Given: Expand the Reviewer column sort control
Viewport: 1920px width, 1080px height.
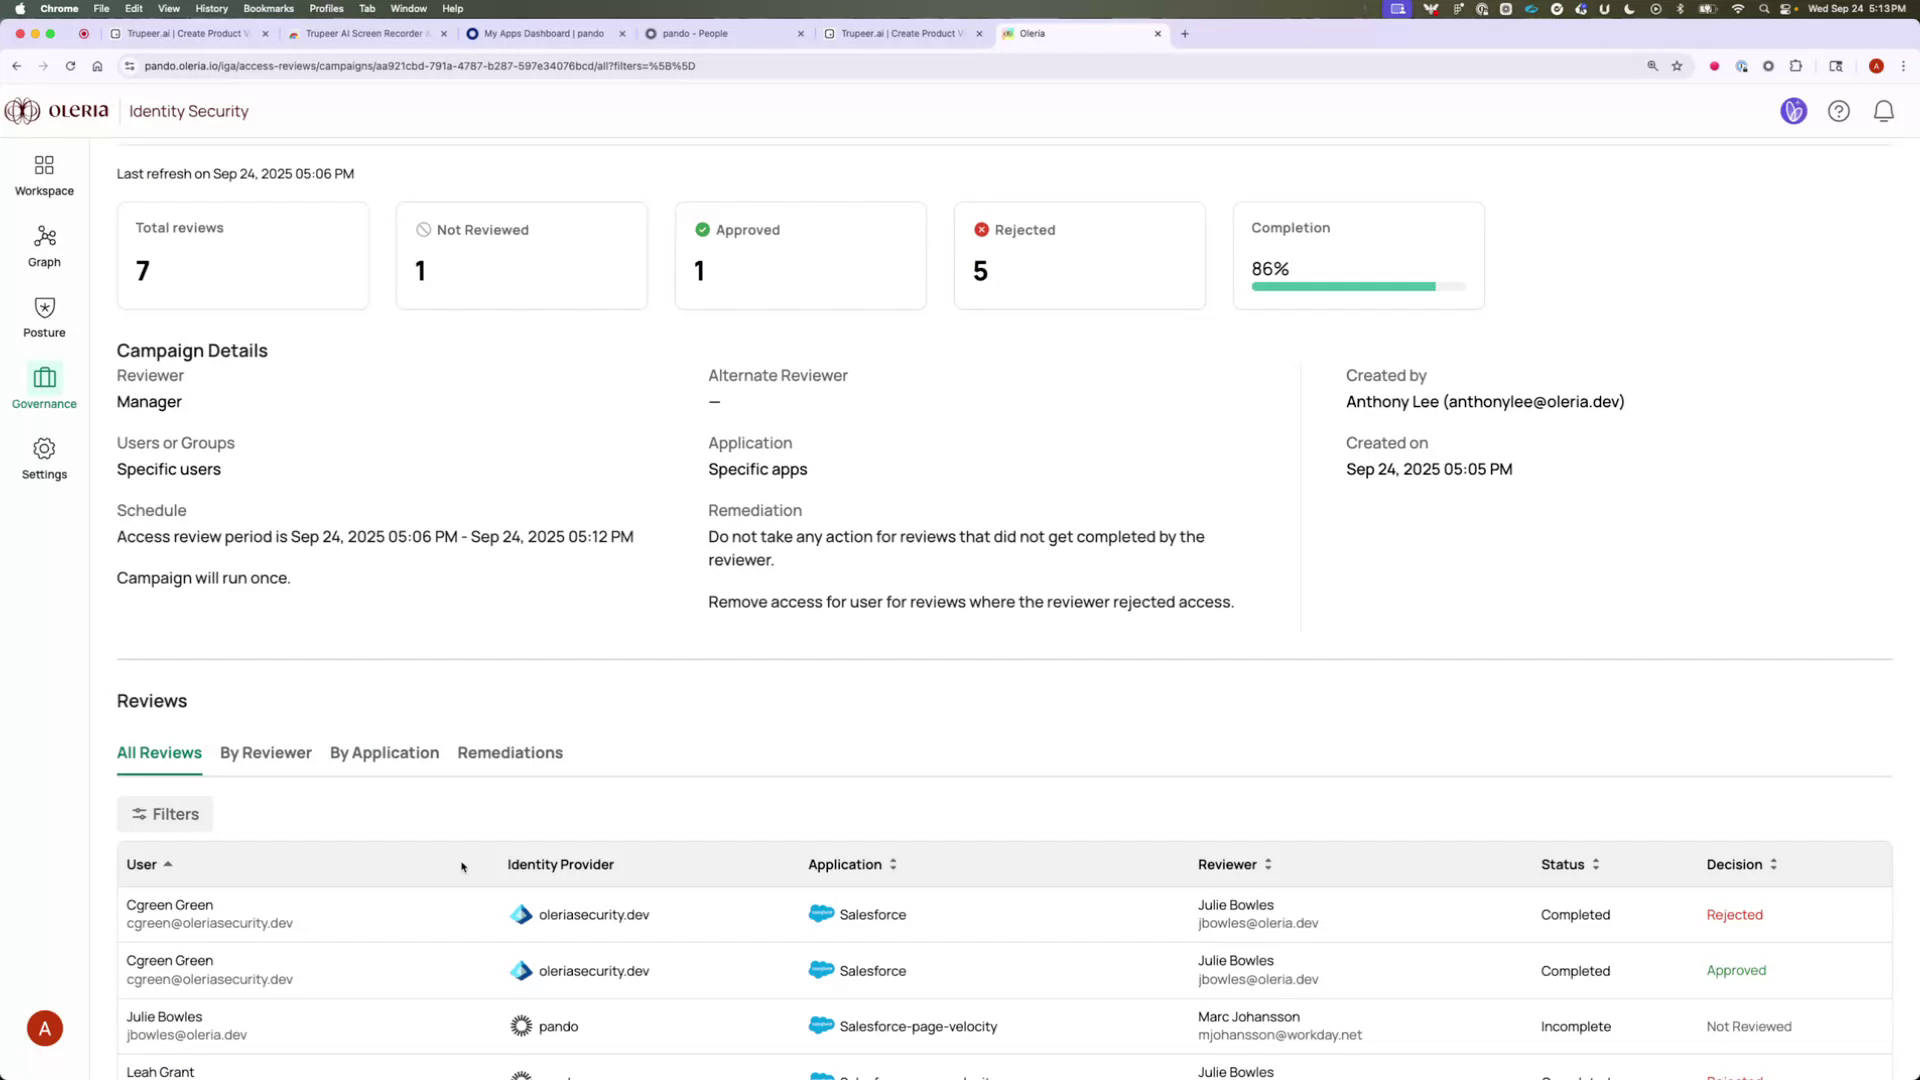Looking at the screenshot, I should (x=1267, y=864).
